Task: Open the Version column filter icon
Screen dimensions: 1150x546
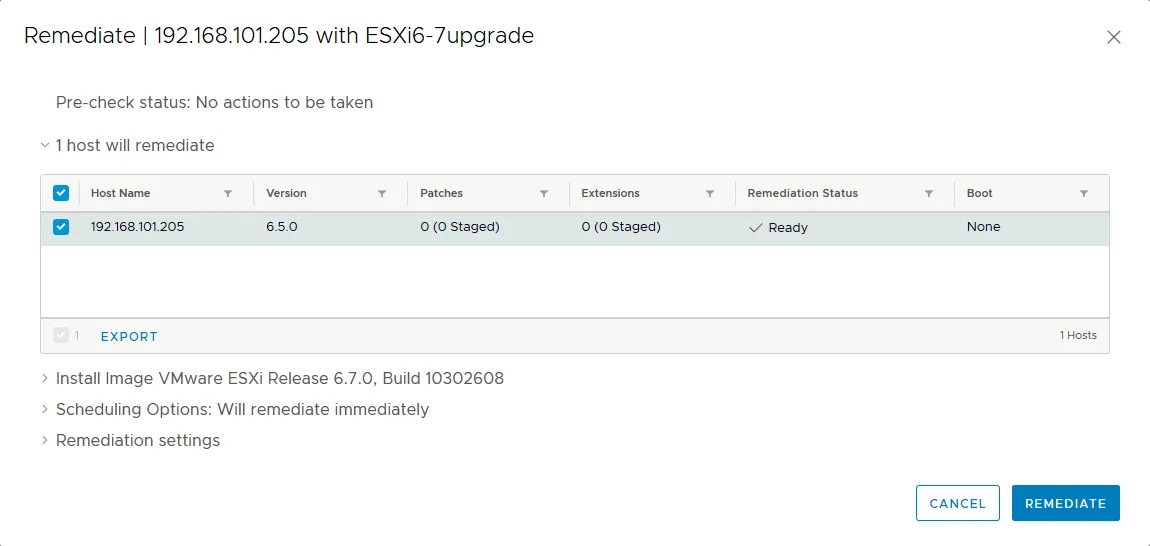Action: (x=382, y=194)
